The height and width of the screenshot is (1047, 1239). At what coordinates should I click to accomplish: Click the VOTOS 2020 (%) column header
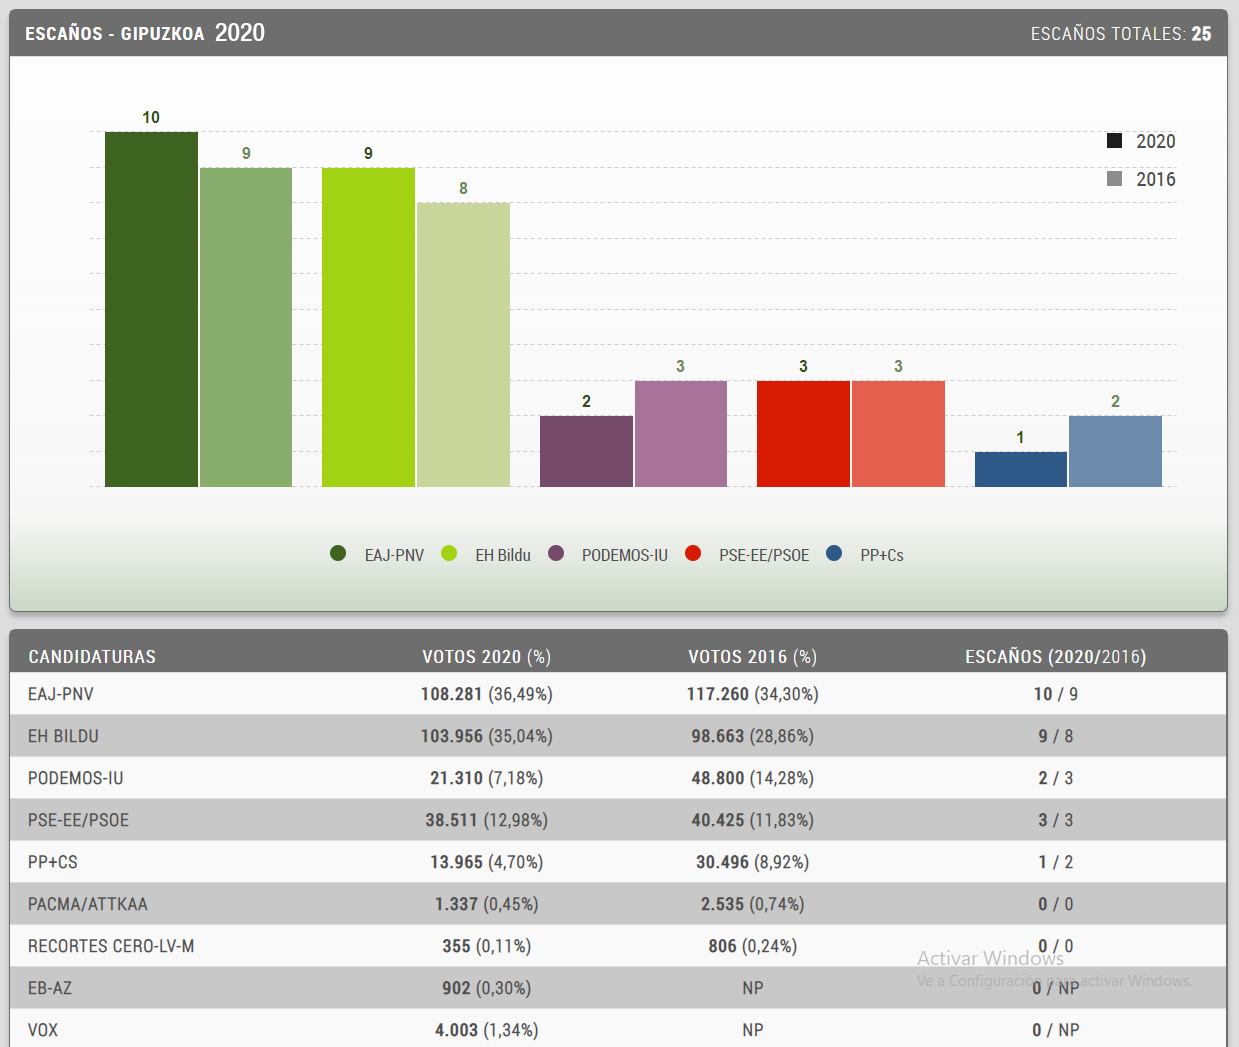(486, 657)
